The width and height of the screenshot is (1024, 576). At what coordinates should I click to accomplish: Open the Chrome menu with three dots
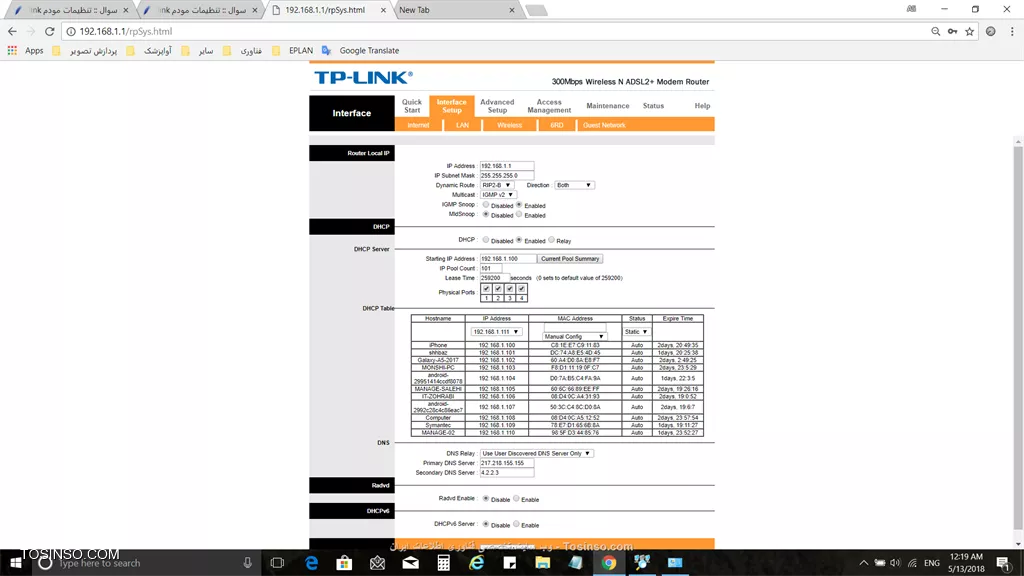[x=1012, y=31]
